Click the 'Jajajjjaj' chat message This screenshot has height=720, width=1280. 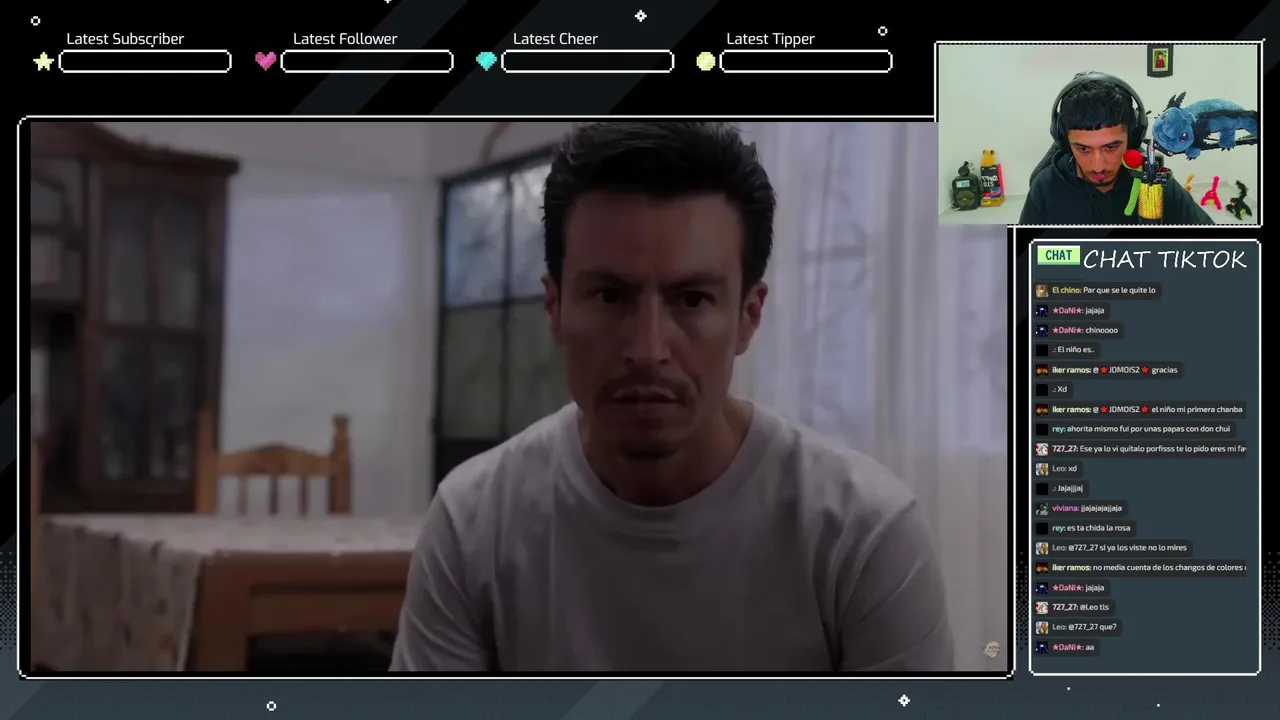tap(1070, 488)
